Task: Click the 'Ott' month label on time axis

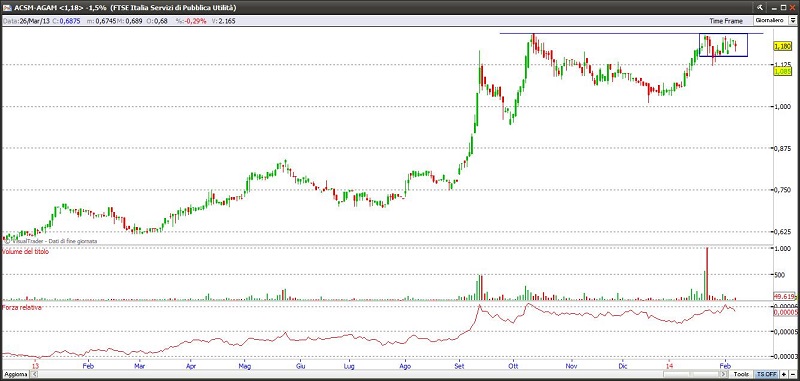Action: [512, 366]
